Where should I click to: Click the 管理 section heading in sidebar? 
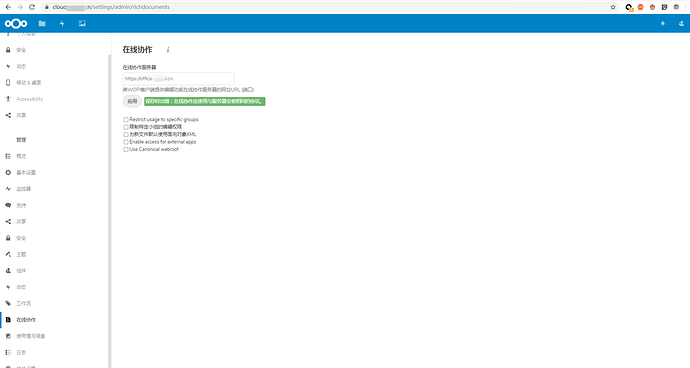point(21,140)
